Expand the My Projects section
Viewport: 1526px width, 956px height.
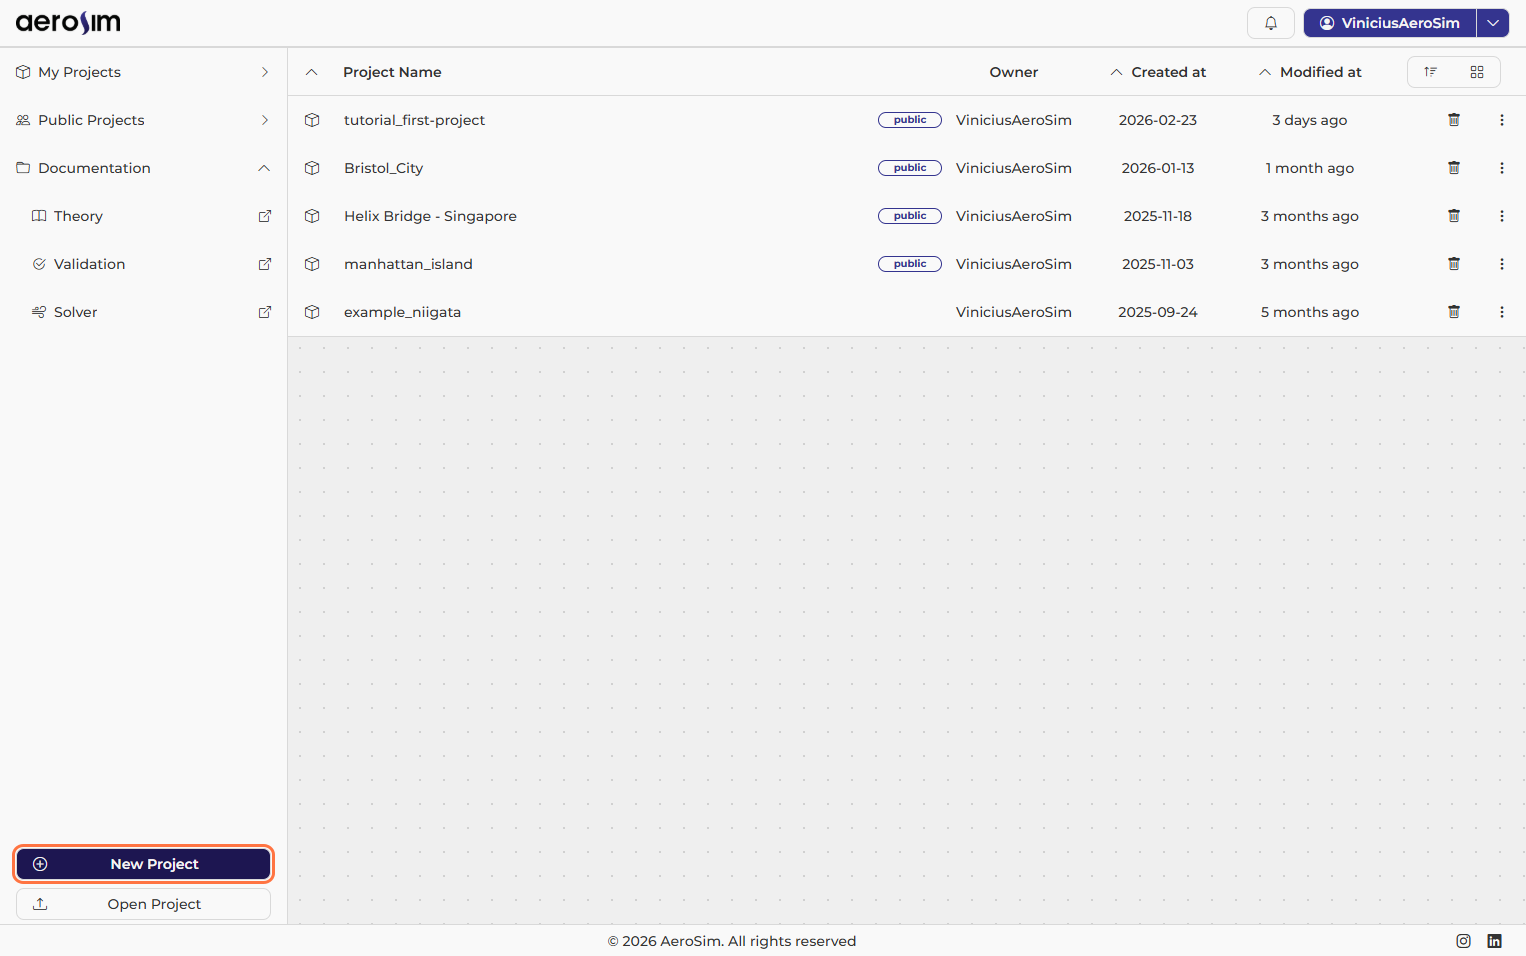coord(264,72)
